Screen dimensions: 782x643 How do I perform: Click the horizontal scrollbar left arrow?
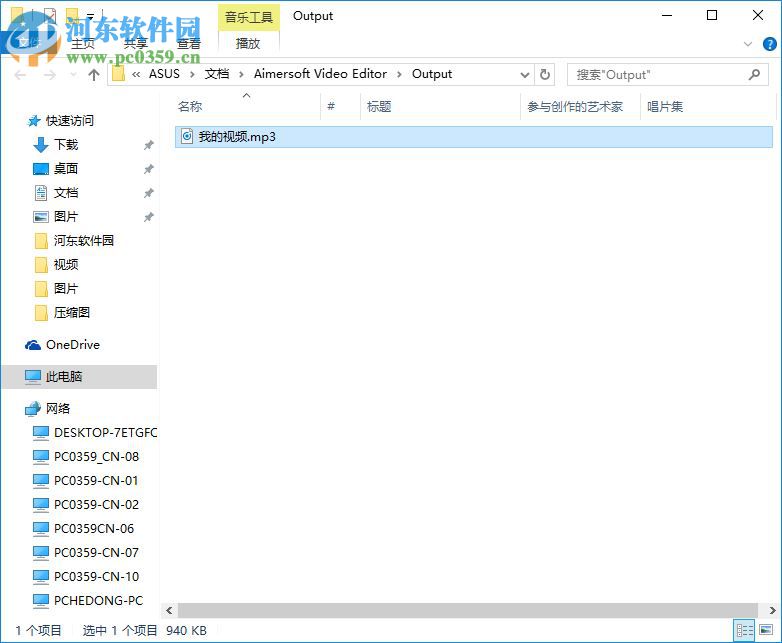coord(169,610)
